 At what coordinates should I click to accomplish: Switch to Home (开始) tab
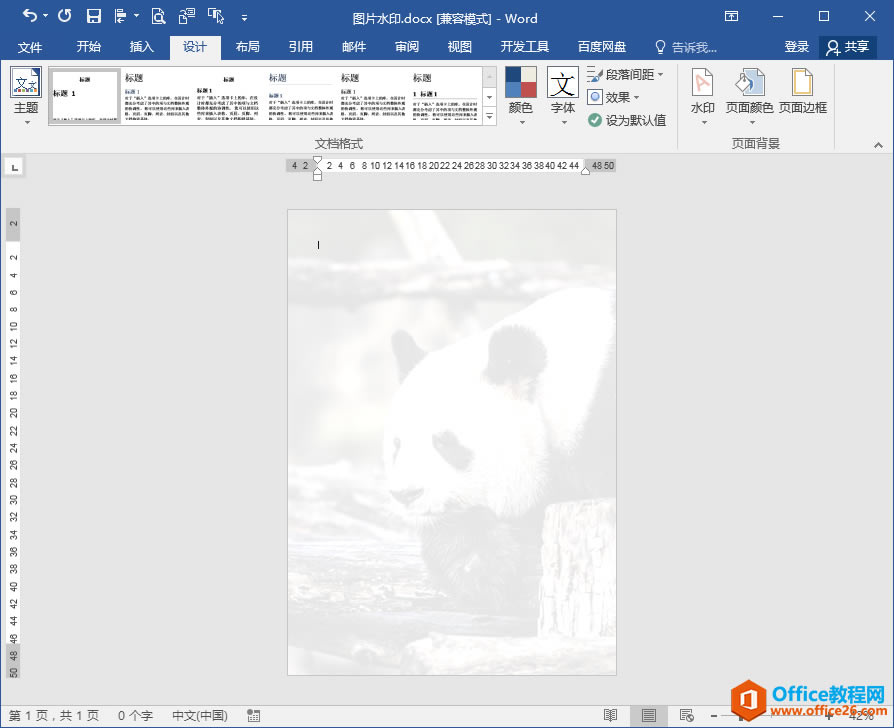(88, 47)
